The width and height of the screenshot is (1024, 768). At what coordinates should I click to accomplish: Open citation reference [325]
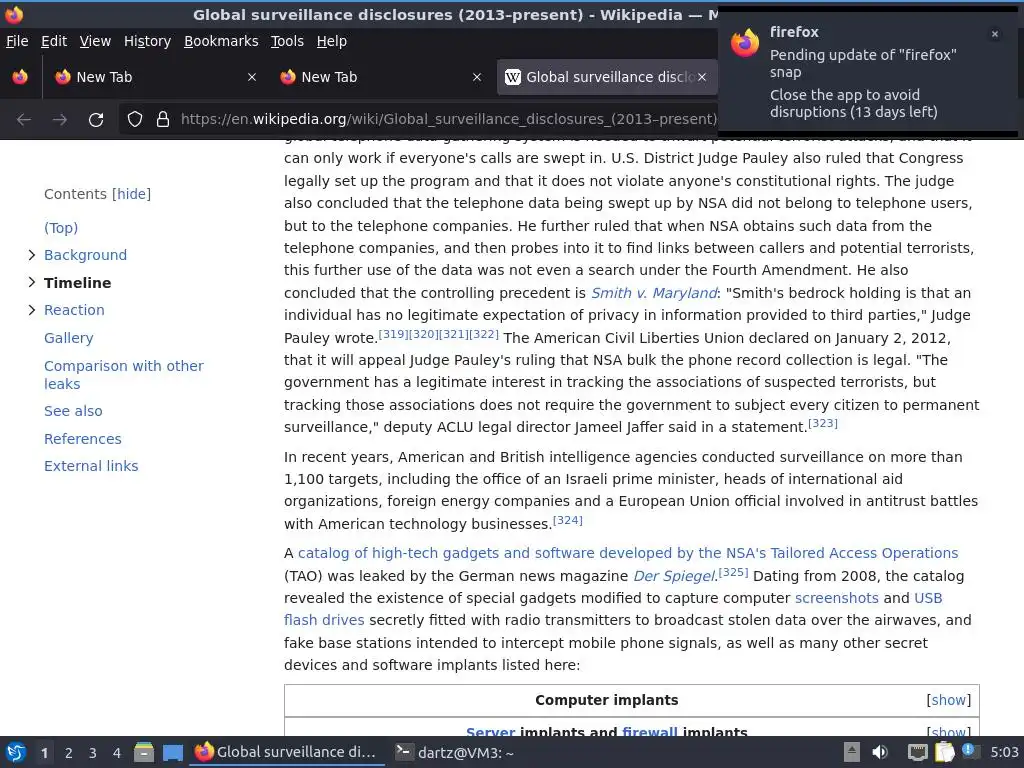733,572
